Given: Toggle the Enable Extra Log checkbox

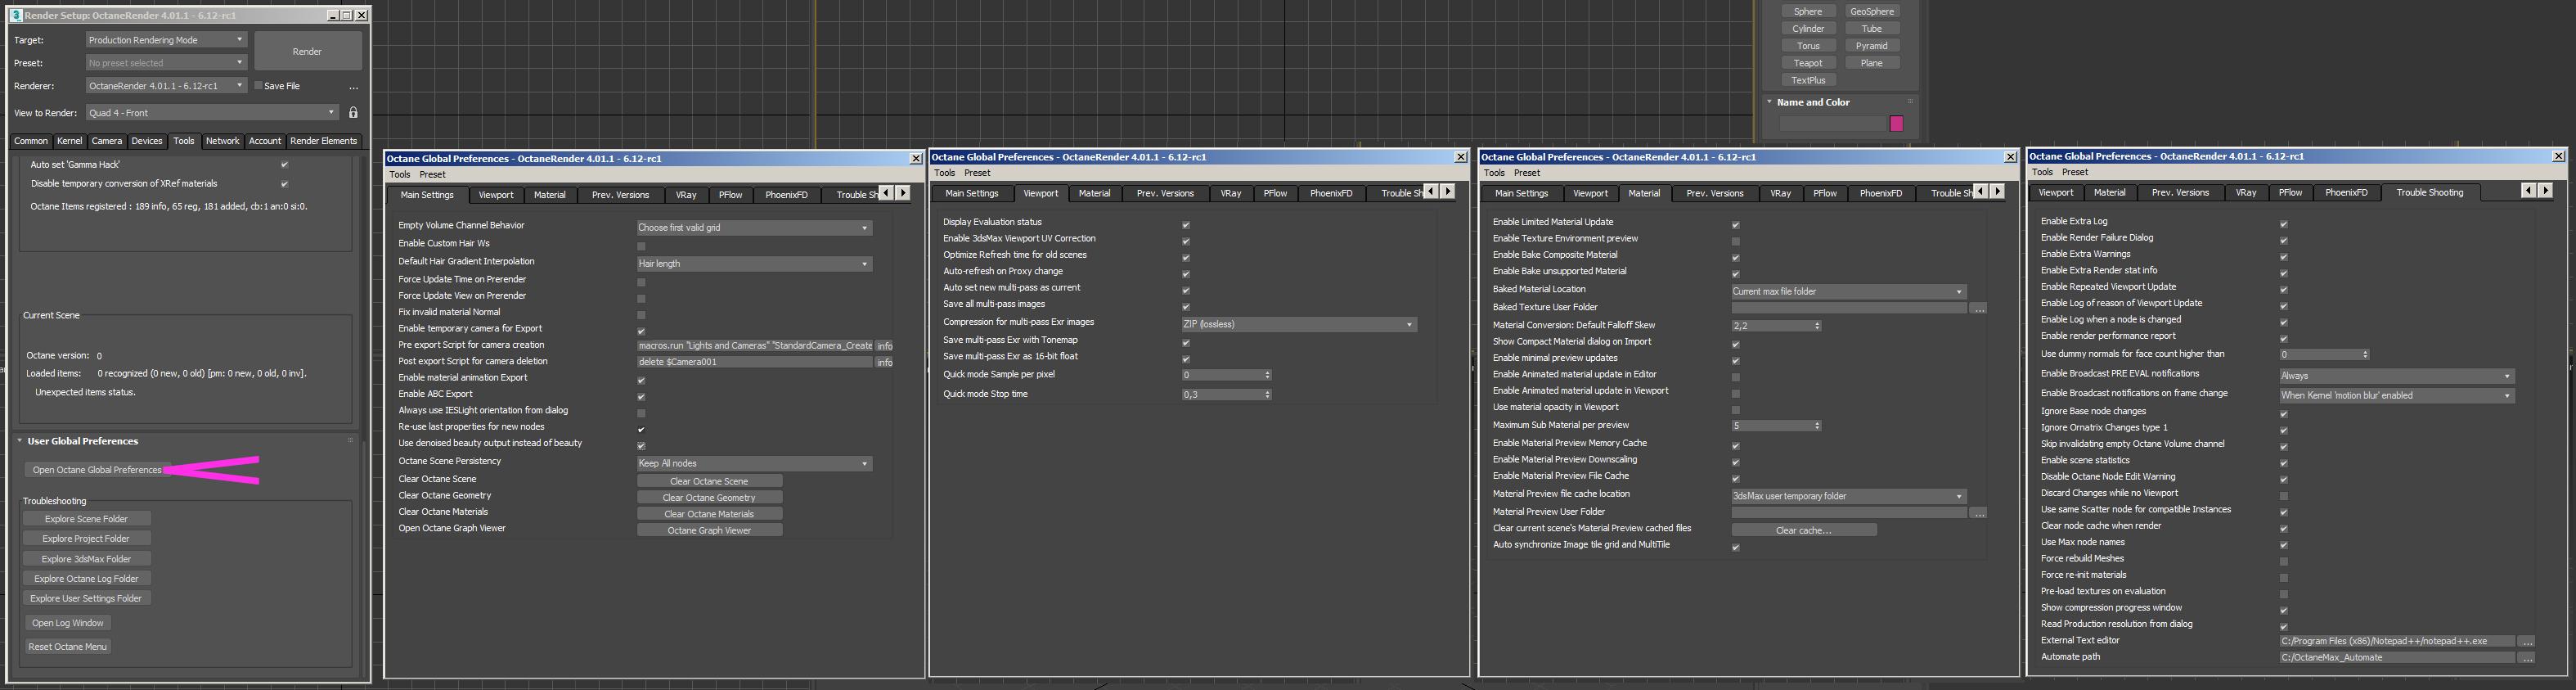Looking at the screenshot, I should (2284, 224).
